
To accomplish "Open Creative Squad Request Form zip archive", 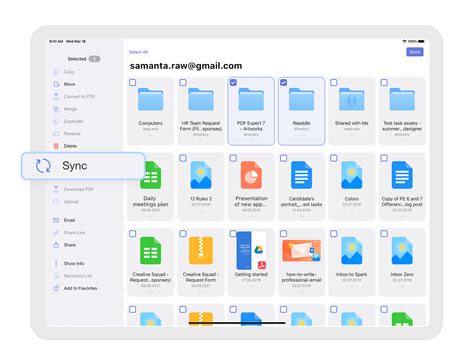I will (201, 251).
